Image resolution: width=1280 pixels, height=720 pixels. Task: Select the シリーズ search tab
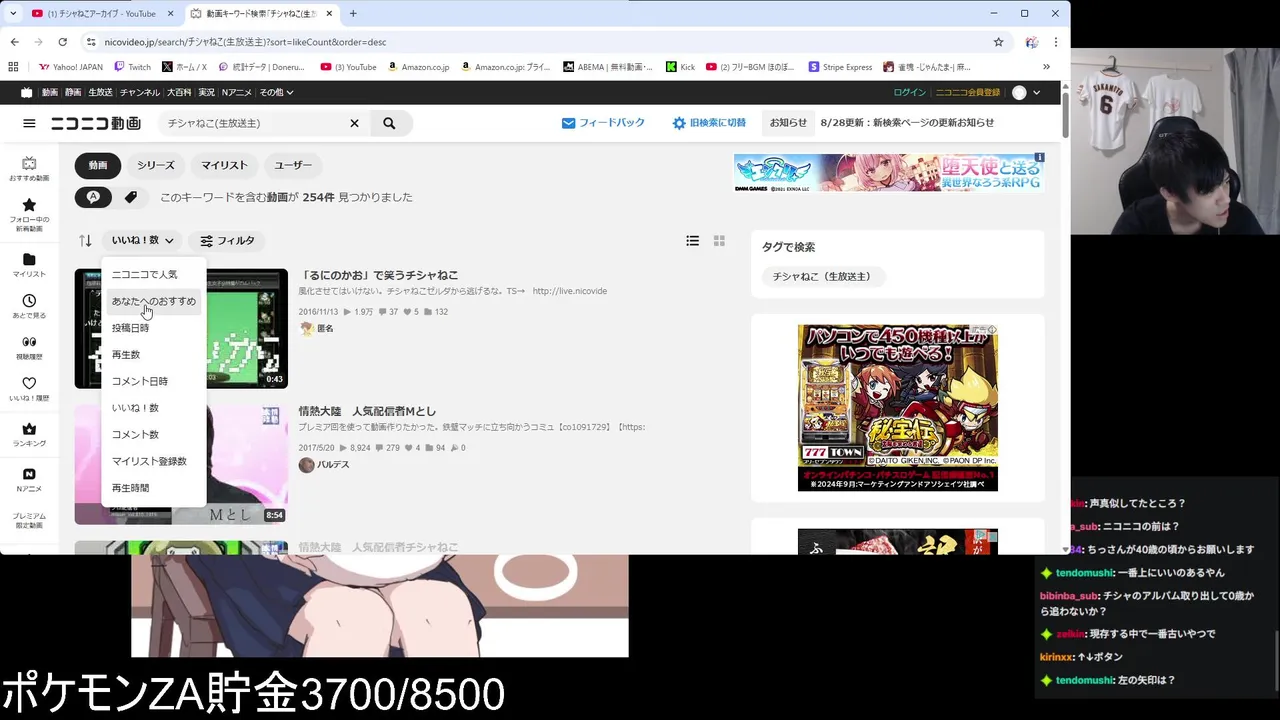click(156, 165)
